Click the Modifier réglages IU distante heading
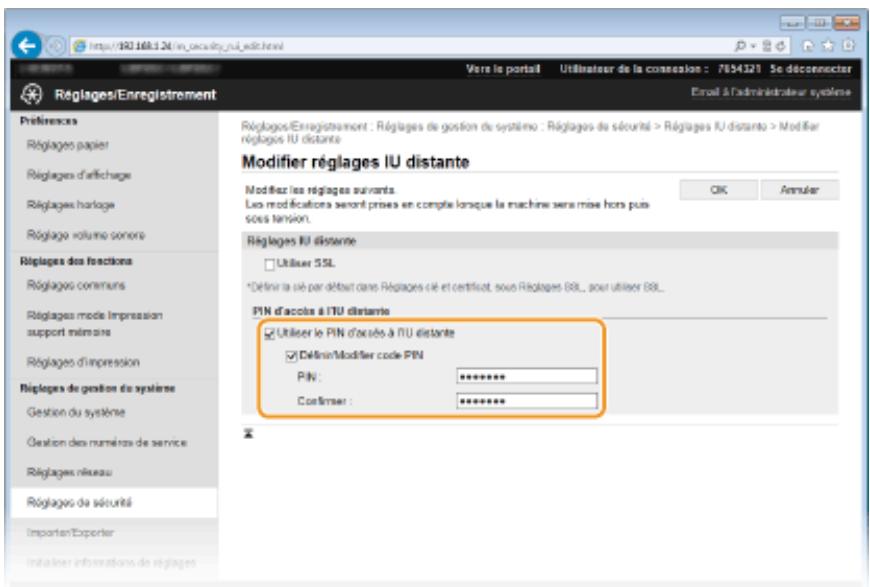The width and height of the screenshot is (870, 587). (356, 162)
